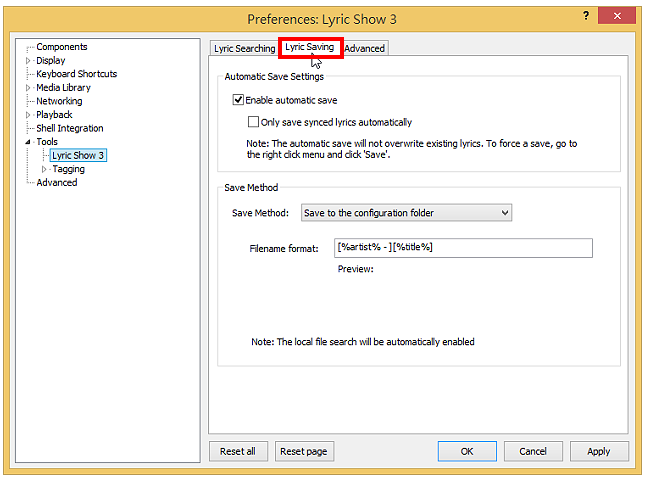652x480 pixels.
Task: Expand the Media Library tree node
Action: tap(28, 88)
